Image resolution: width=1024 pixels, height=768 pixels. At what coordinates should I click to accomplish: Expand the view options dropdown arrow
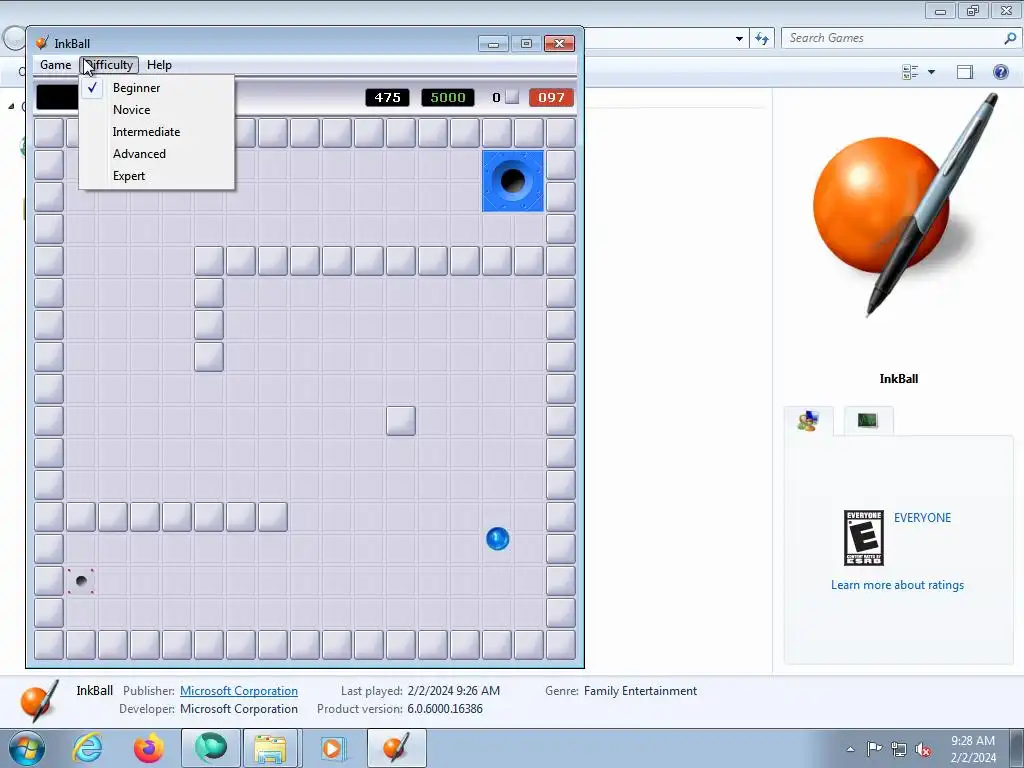point(931,72)
